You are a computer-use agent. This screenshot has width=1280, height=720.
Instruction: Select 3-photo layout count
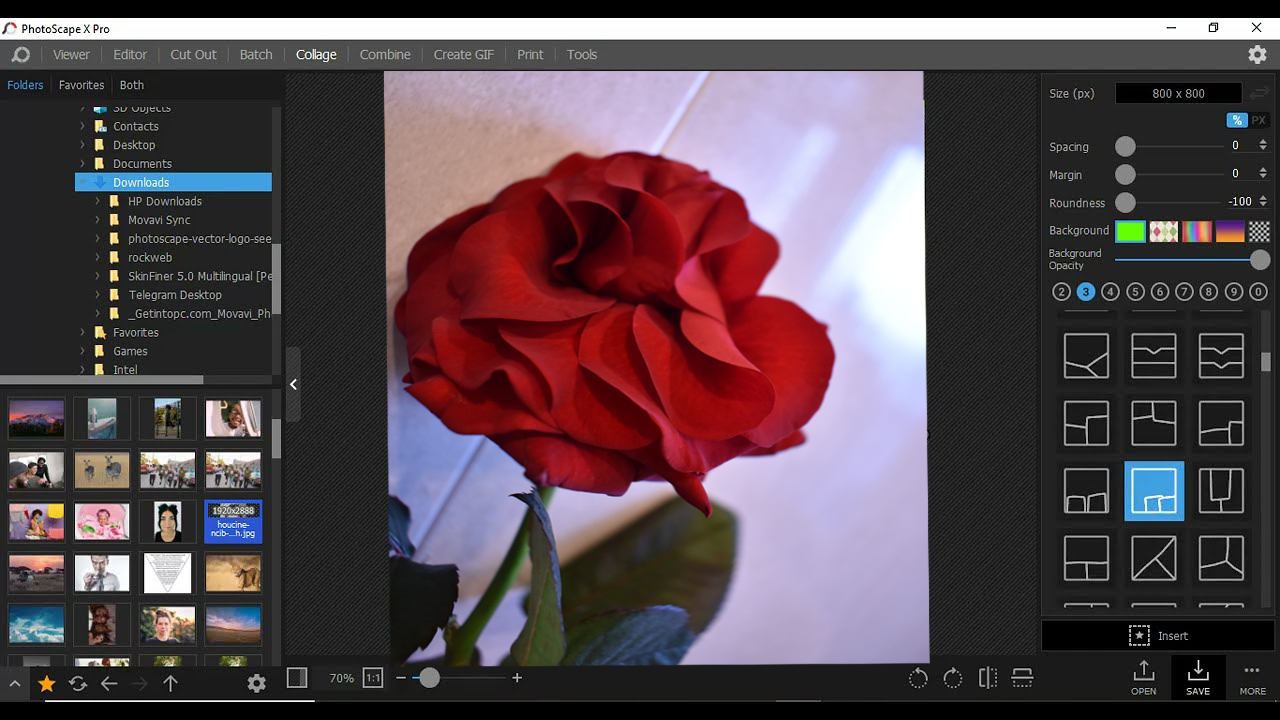click(x=1086, y=292)
